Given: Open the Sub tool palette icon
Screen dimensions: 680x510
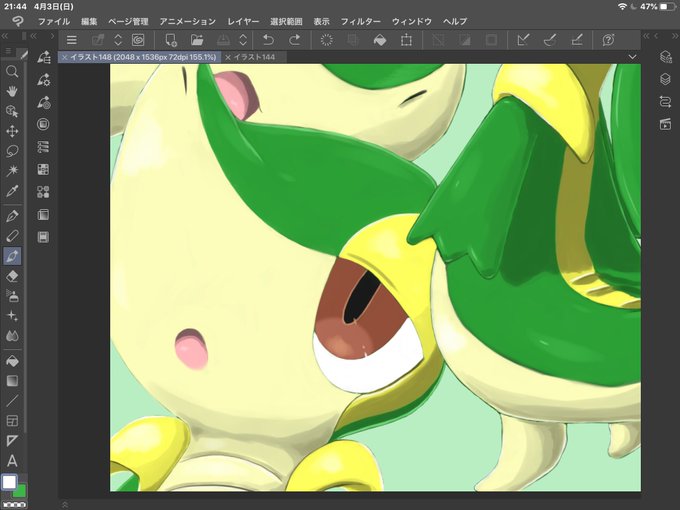Looking at the screenshot, I should [x=43, y=57].
